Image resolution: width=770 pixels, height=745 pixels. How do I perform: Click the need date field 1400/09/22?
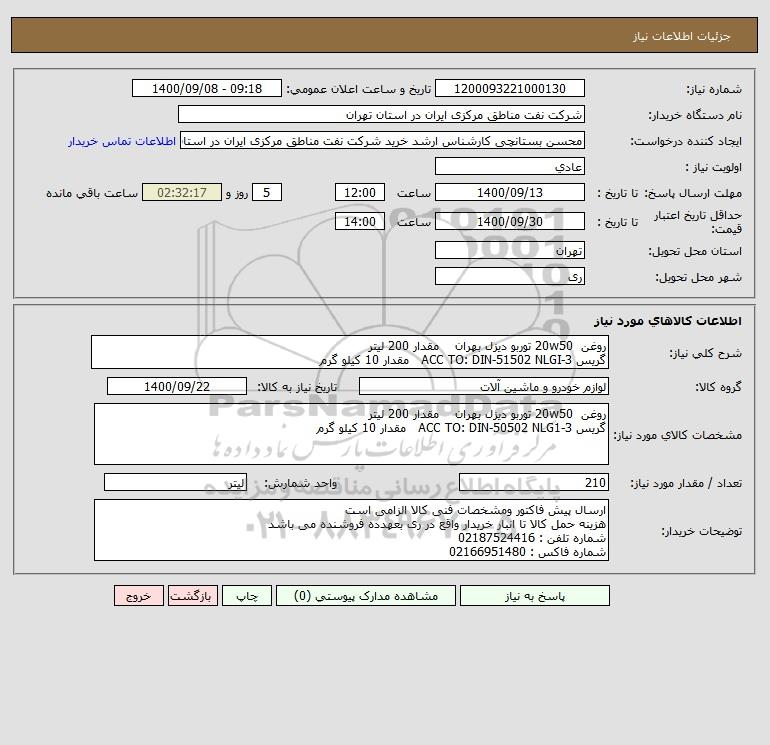(x=177, y=386)
